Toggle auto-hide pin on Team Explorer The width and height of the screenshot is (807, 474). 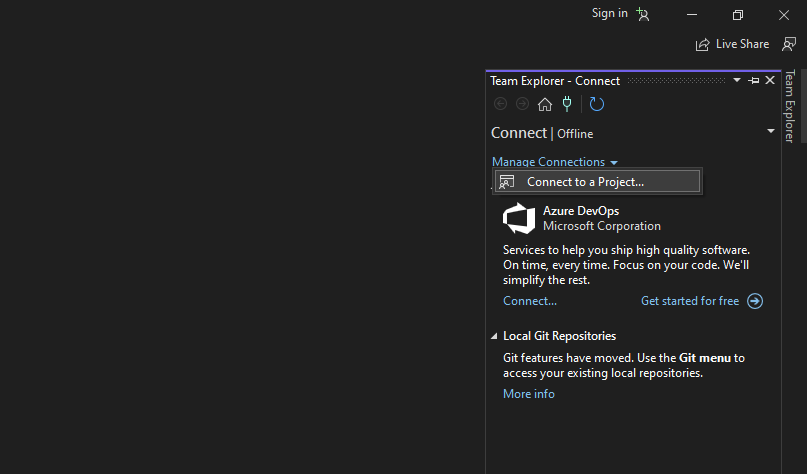point(753,80)
